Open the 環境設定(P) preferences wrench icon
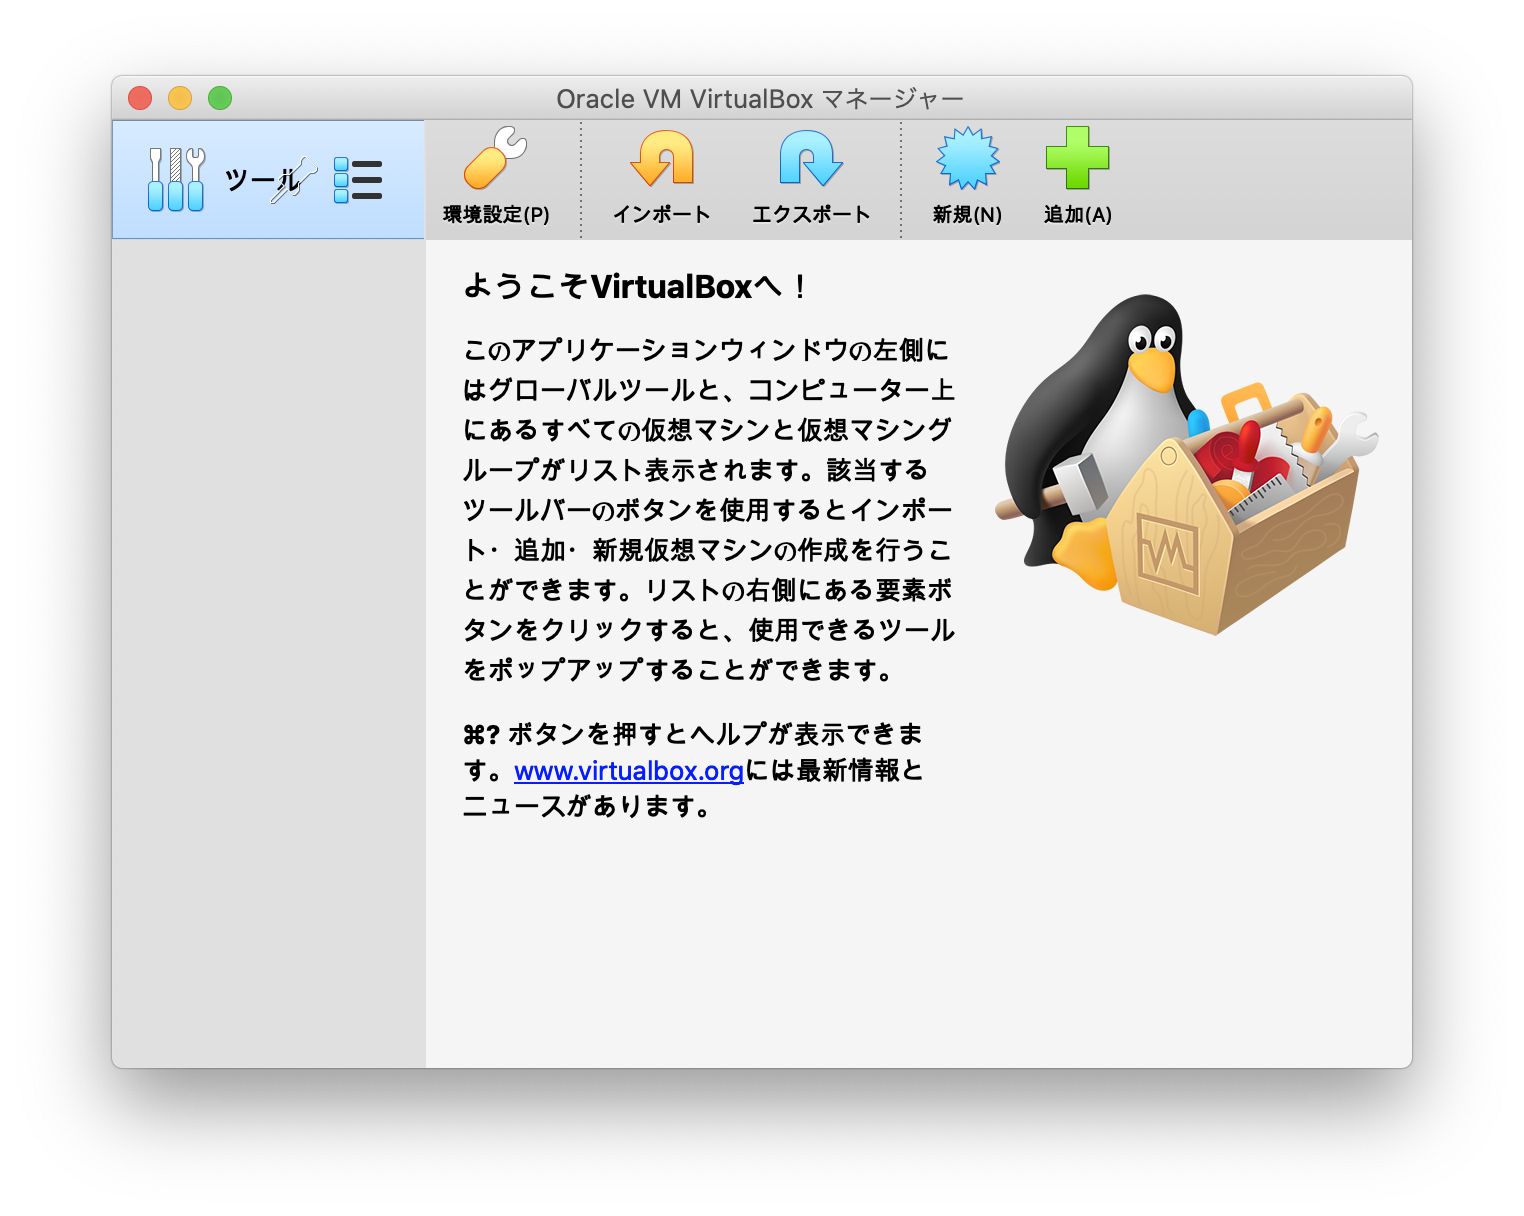Image resolution: width=1524 pixels, height=1216 pixels. (x=496, y=158)
